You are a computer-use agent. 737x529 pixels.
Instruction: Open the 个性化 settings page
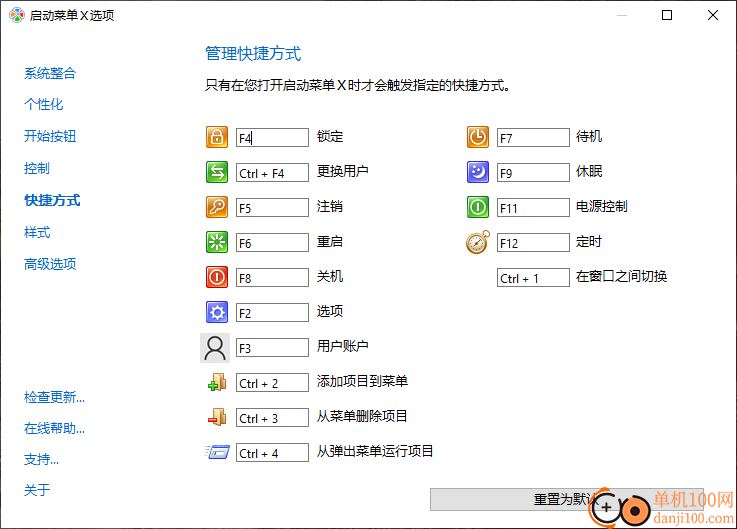click(43, 104)
